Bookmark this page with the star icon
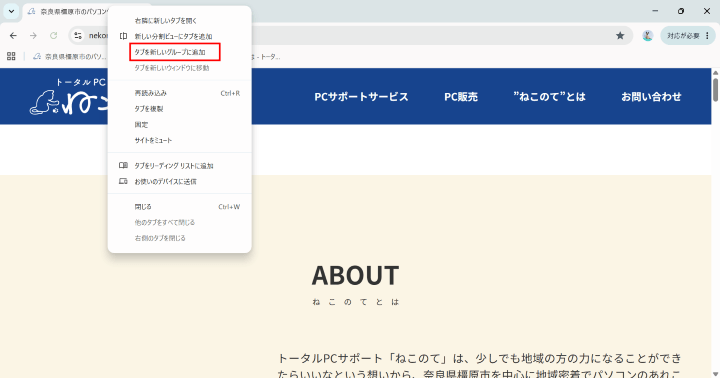This screenshot has width=720, height=378. point(620,35)
